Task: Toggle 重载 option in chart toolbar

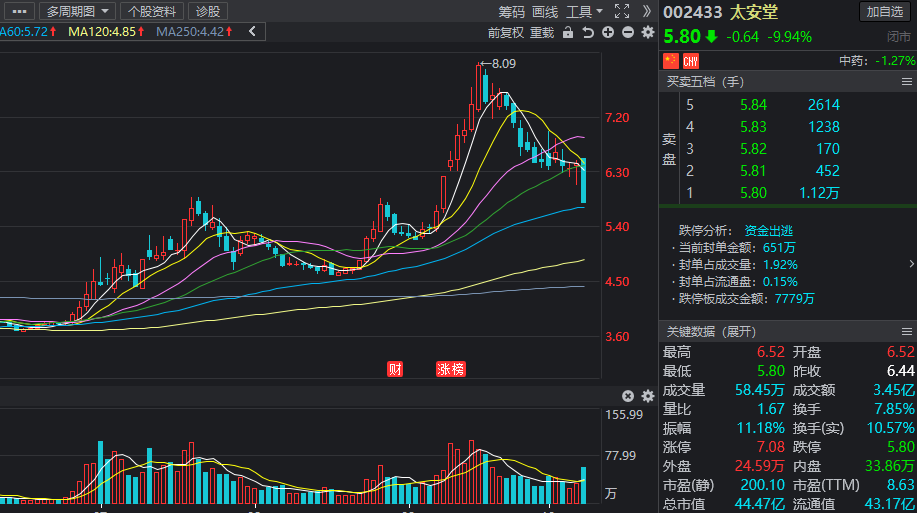Action: coord(542,33)
